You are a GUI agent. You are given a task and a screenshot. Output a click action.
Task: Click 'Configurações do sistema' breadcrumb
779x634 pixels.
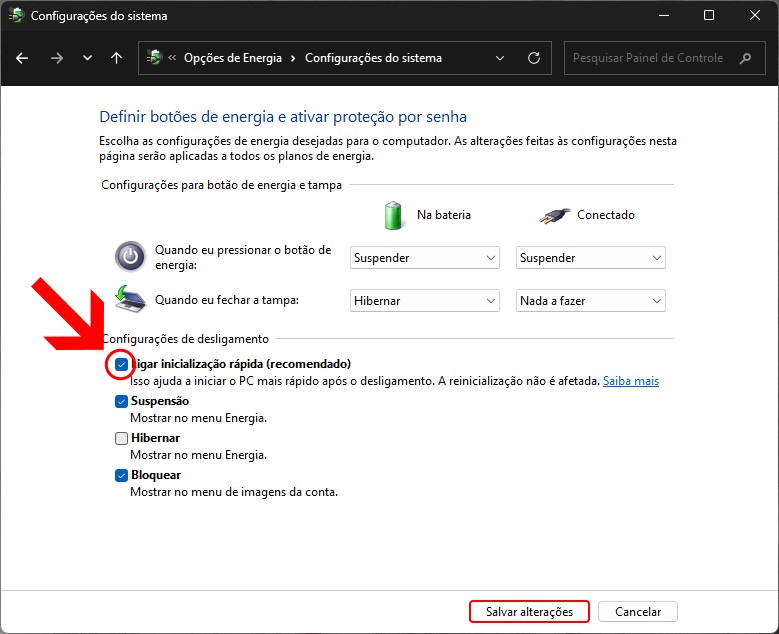pos(372,58)
